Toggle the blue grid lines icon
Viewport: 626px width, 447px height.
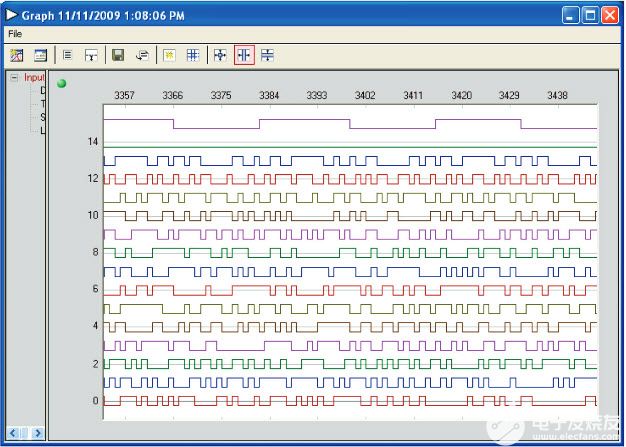tap(193, 55)
